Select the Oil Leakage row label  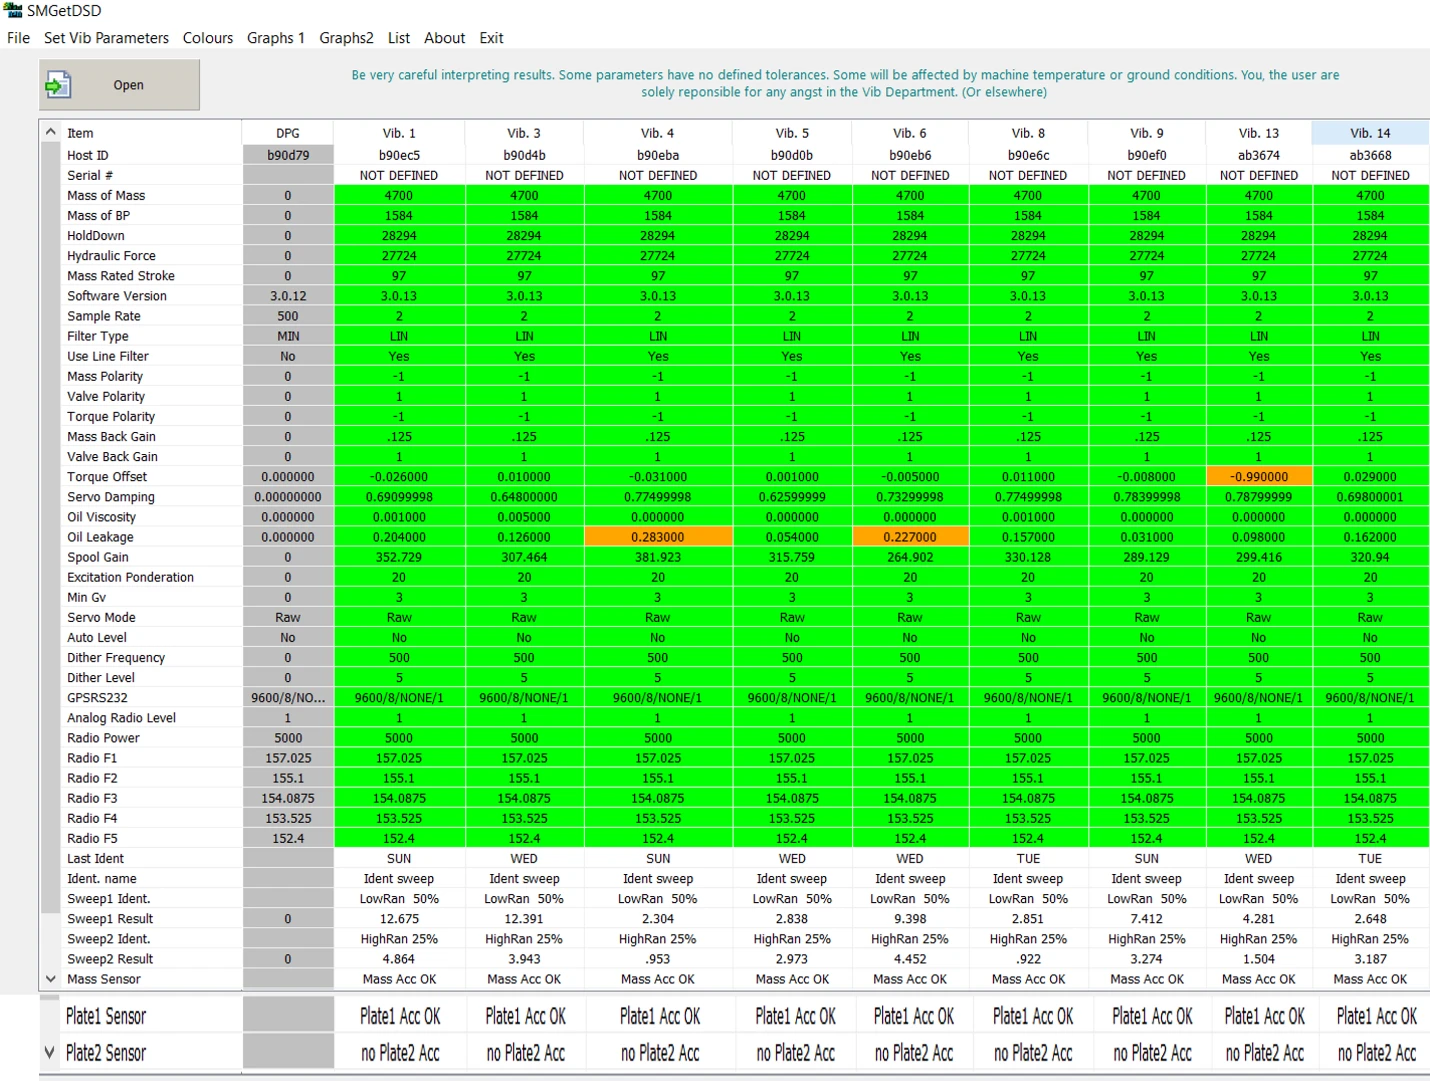point(100,537)
